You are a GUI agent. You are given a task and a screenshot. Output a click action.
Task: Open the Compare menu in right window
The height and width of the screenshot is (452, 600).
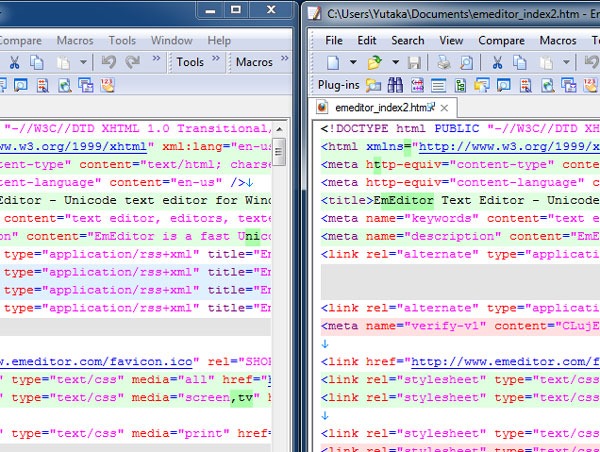(x=501, y=41)
